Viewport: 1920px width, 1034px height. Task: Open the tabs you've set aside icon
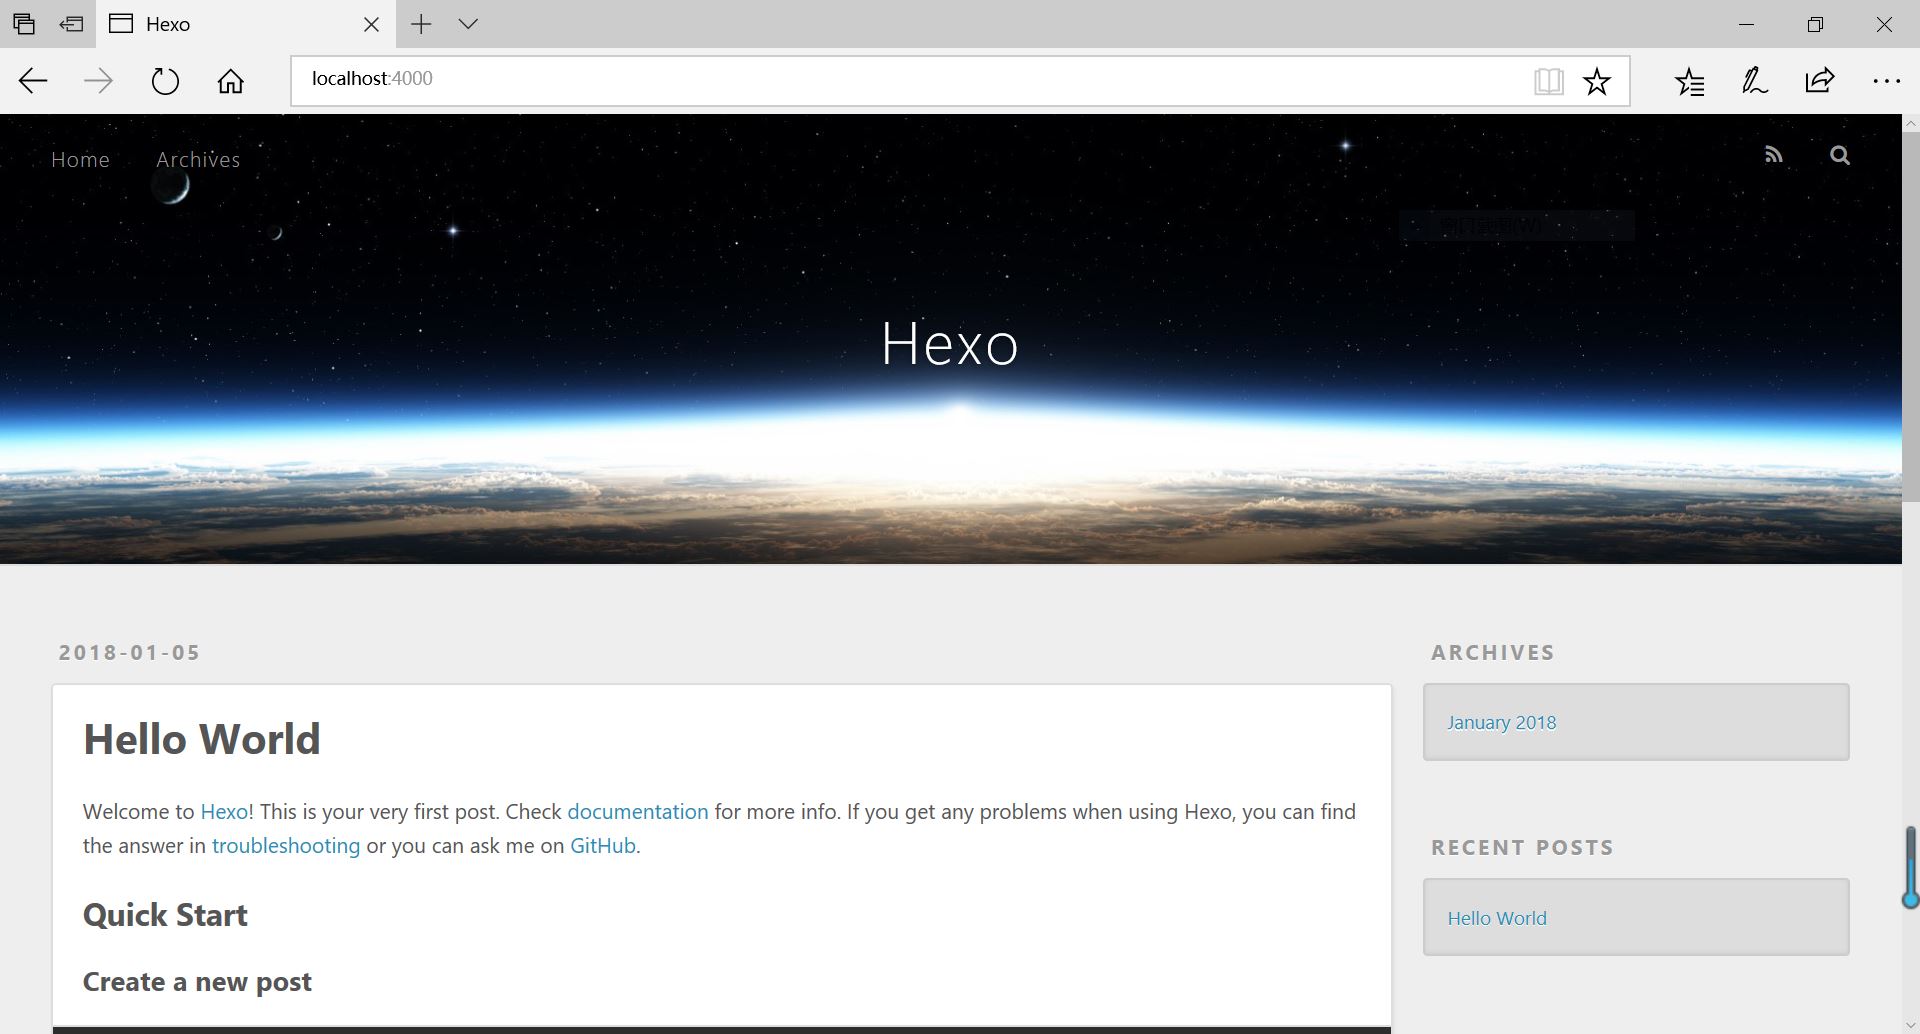(x=23, y=24)
